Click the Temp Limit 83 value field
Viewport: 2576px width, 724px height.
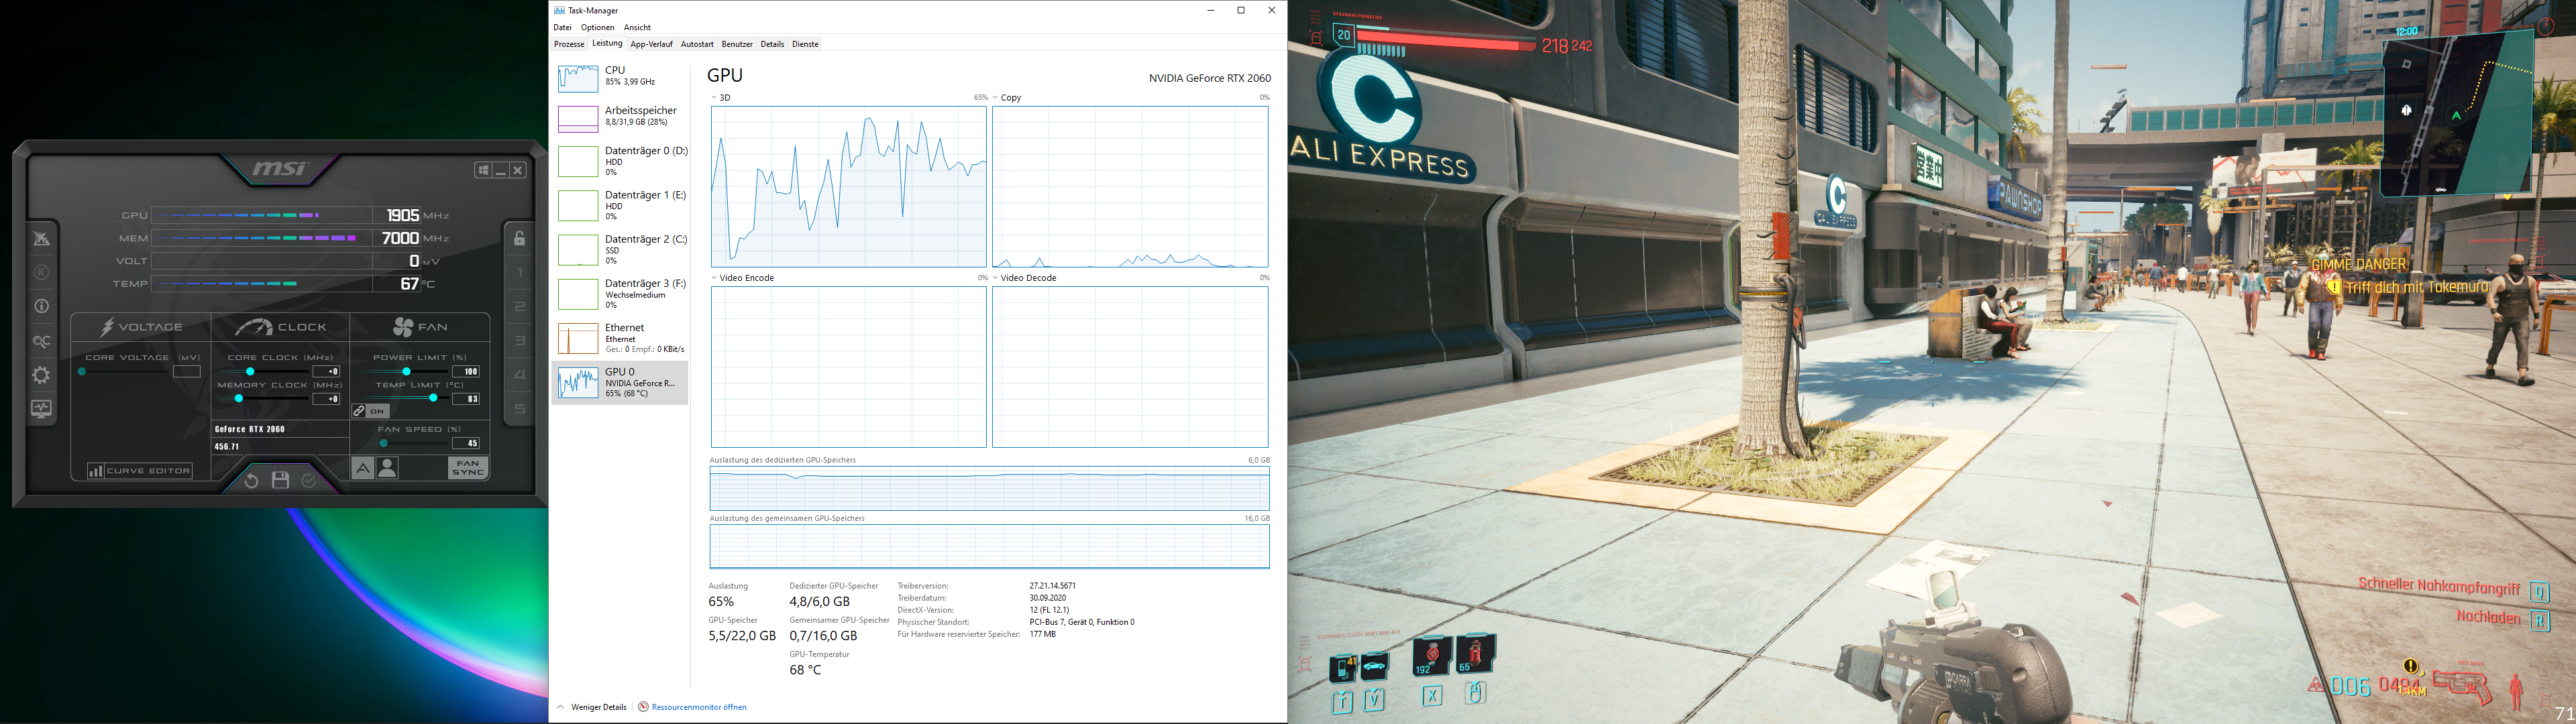click(x=466, y=399)
